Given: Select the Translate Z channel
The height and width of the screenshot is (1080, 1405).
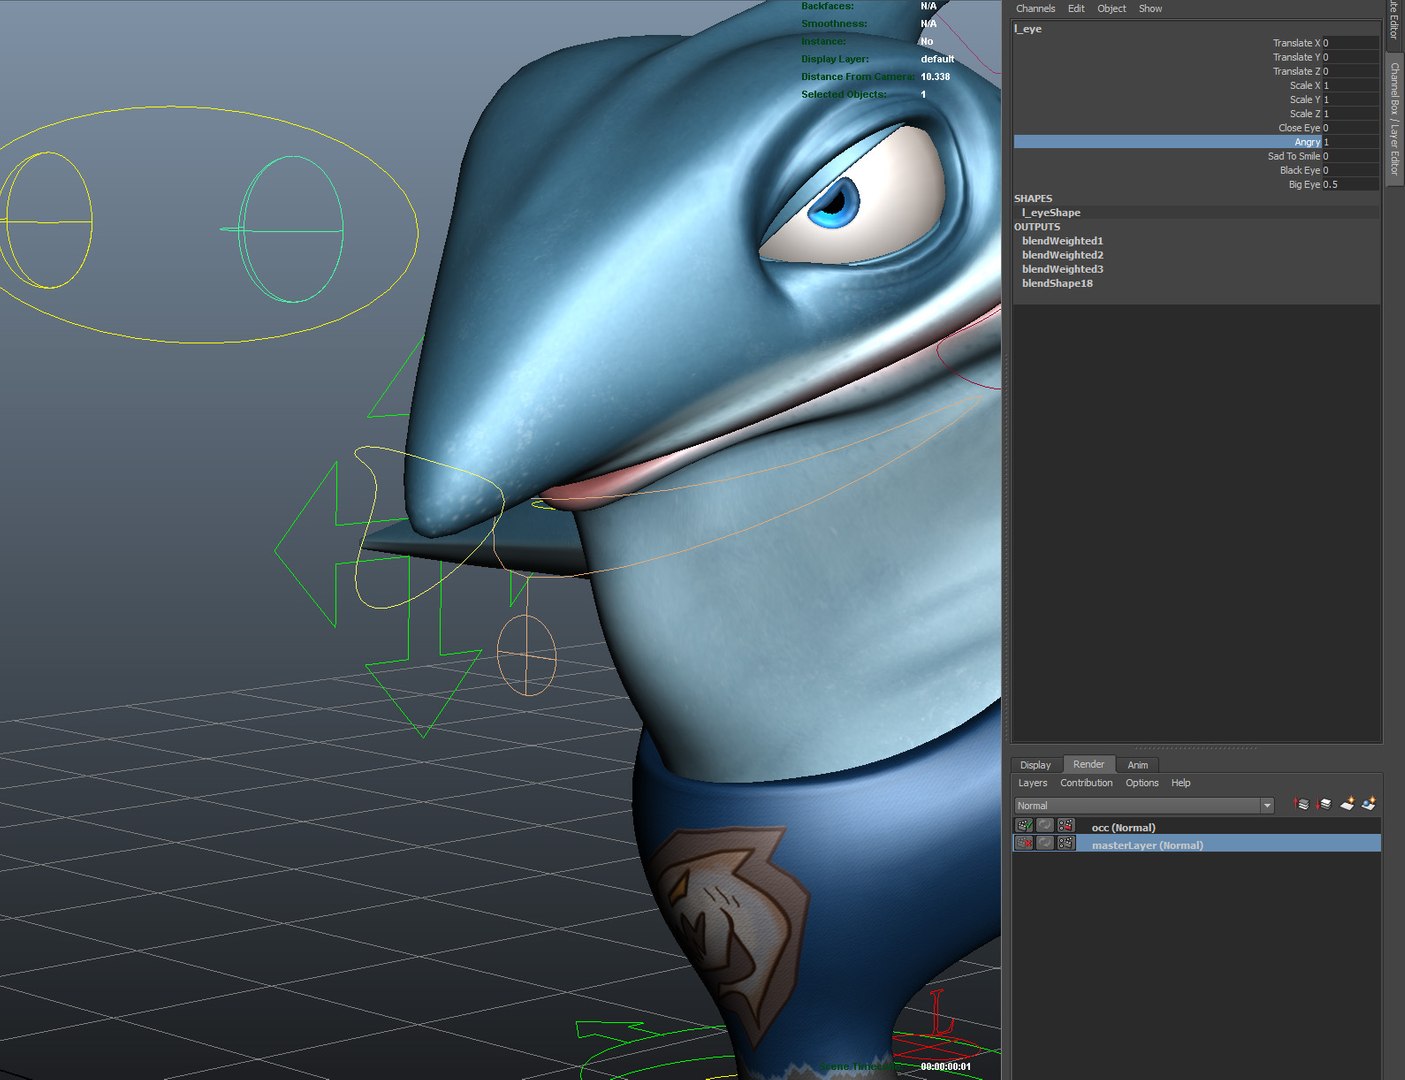Looking at the screenshot, I should point(1296,71).
